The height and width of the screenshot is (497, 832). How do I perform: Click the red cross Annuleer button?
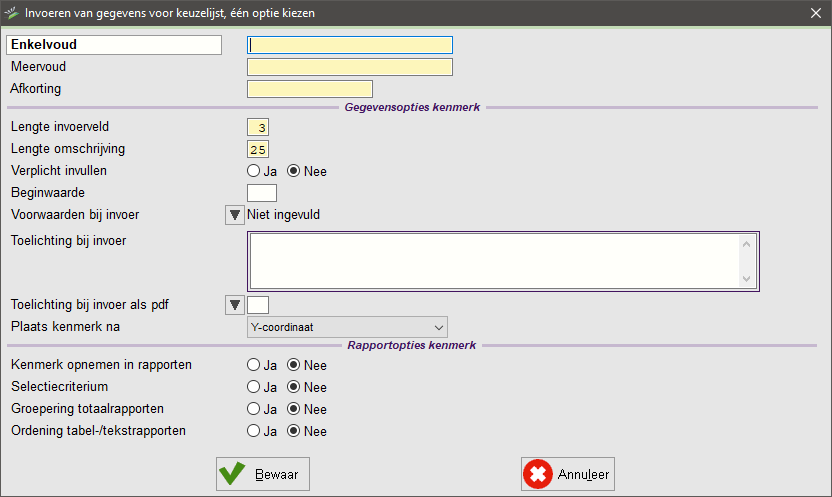567,473
